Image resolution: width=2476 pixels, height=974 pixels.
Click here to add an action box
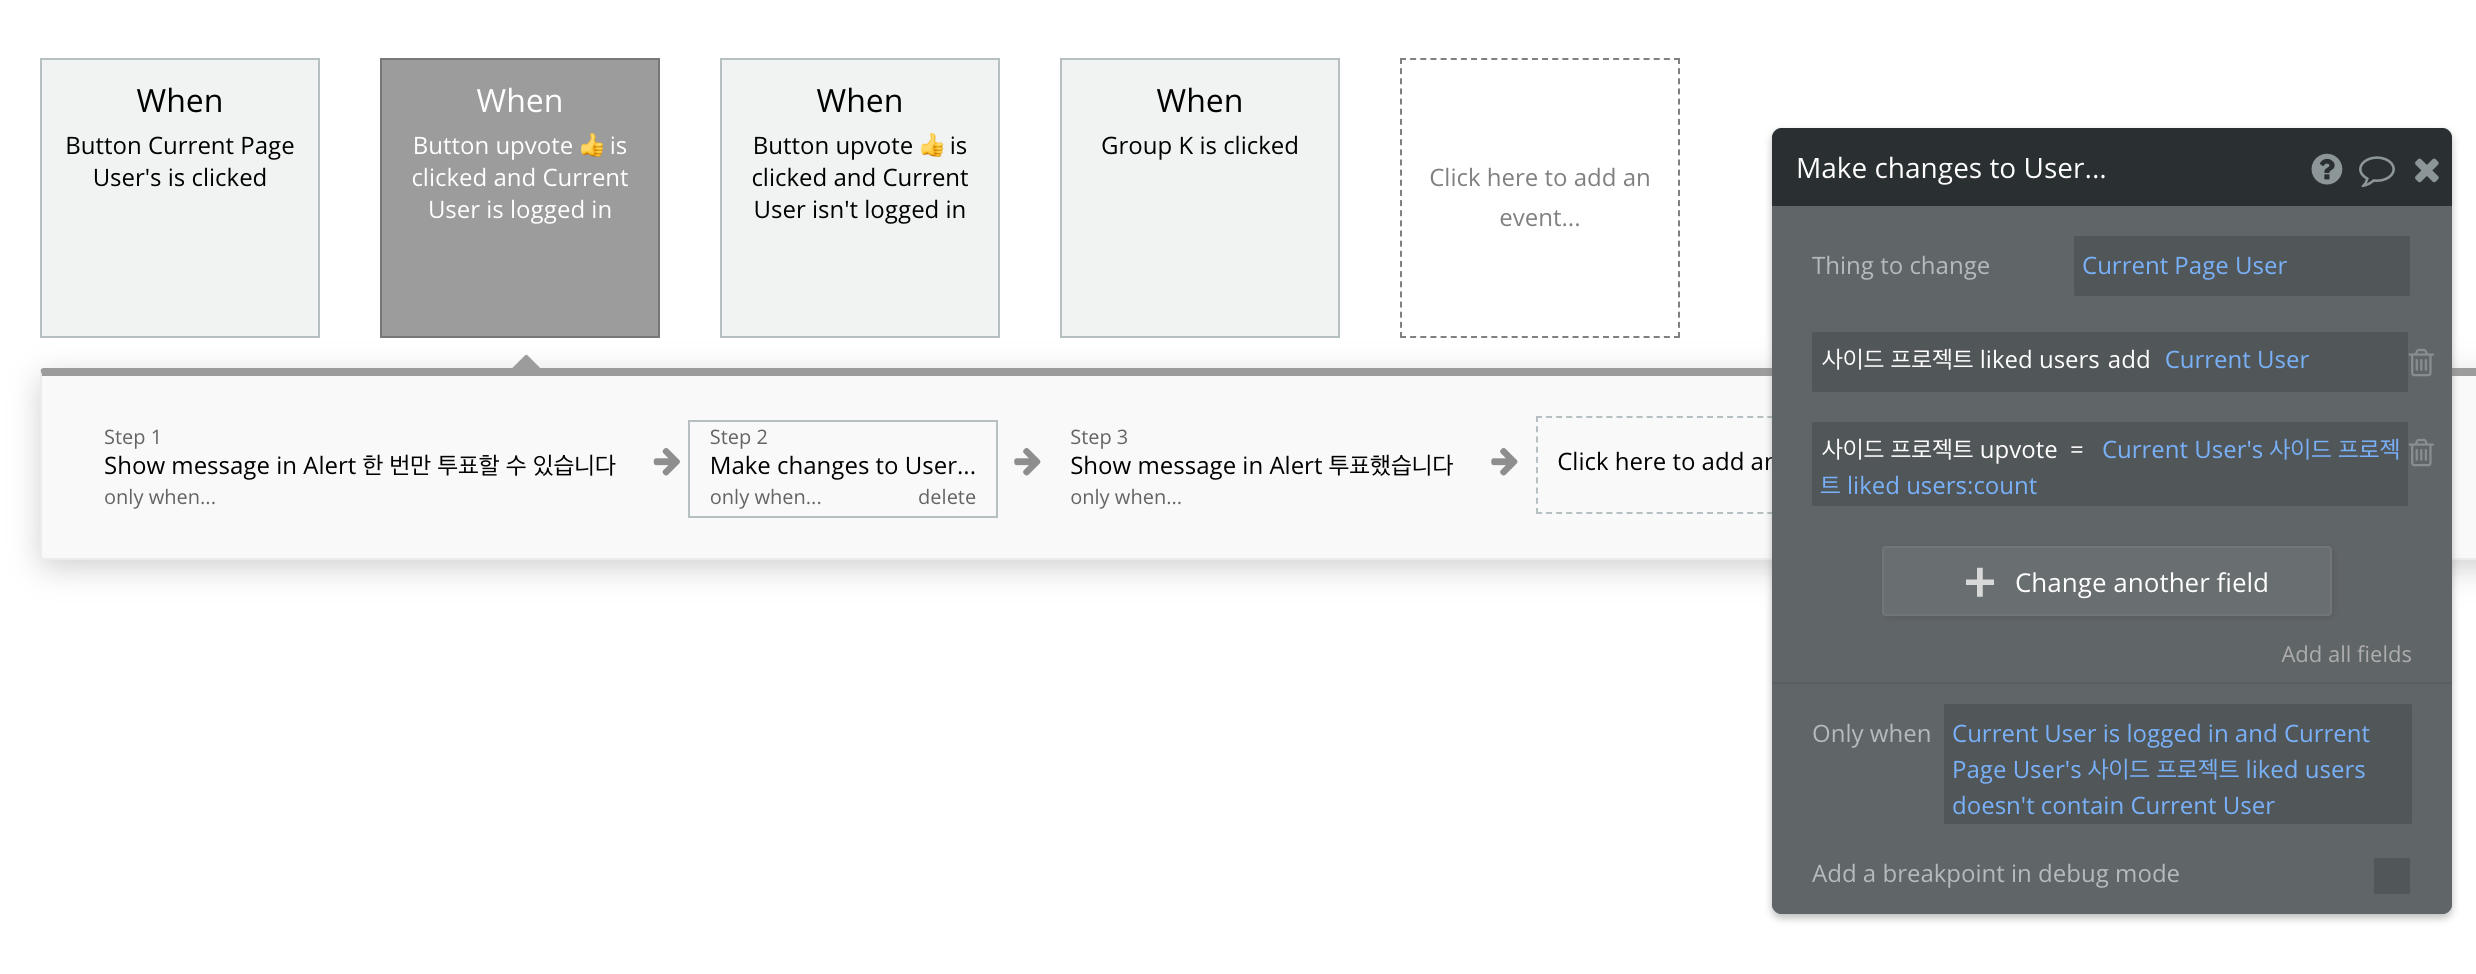[x=1655, y=464]
